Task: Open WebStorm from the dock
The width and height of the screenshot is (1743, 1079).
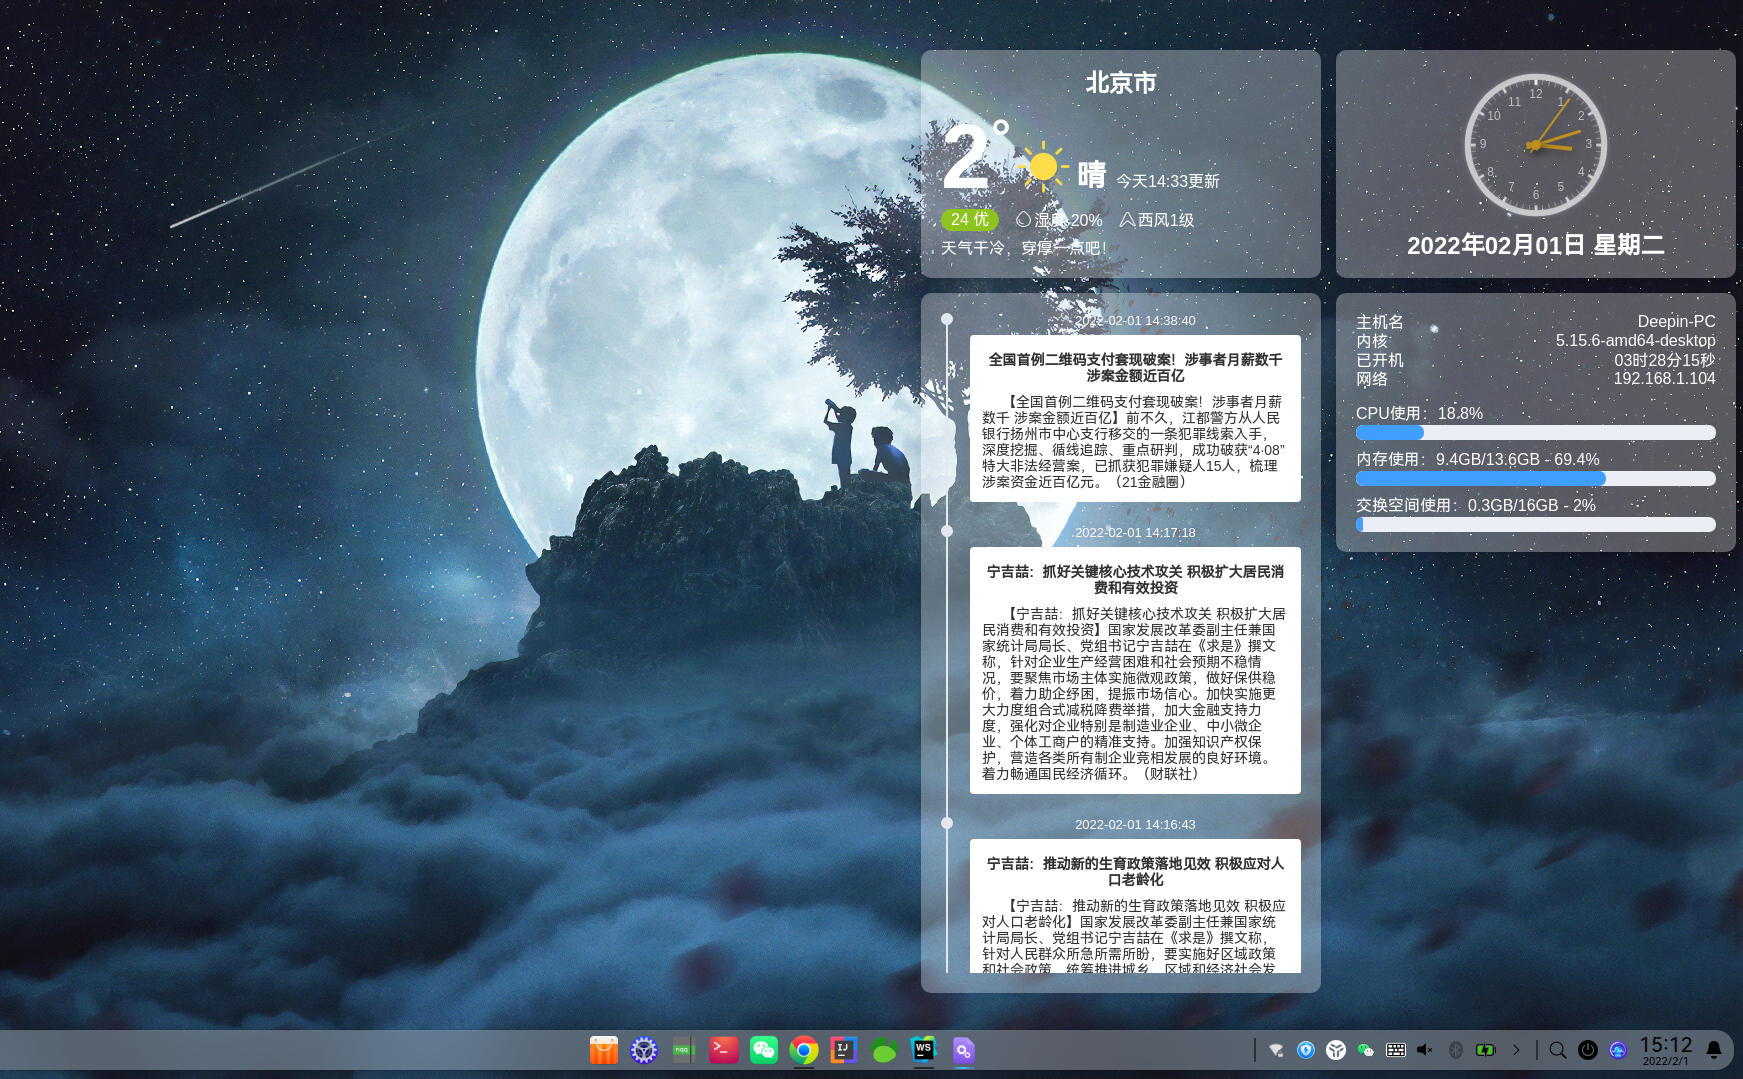Action: 923,1050
